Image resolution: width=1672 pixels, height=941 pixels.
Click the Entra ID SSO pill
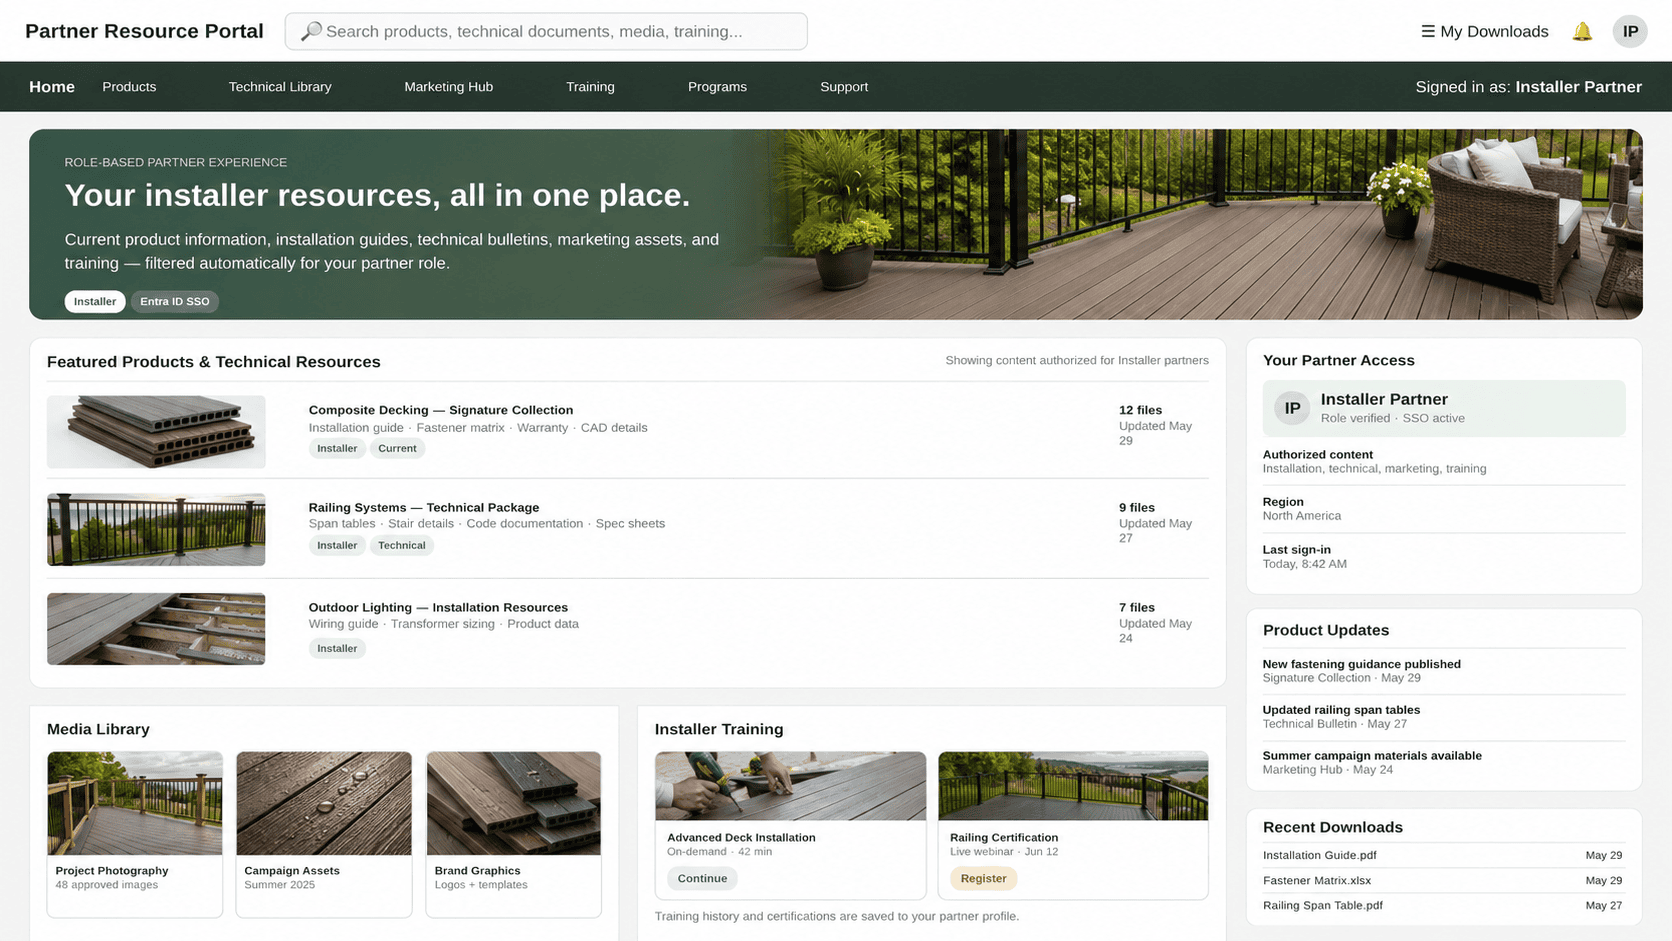click(x=175, y=301)
